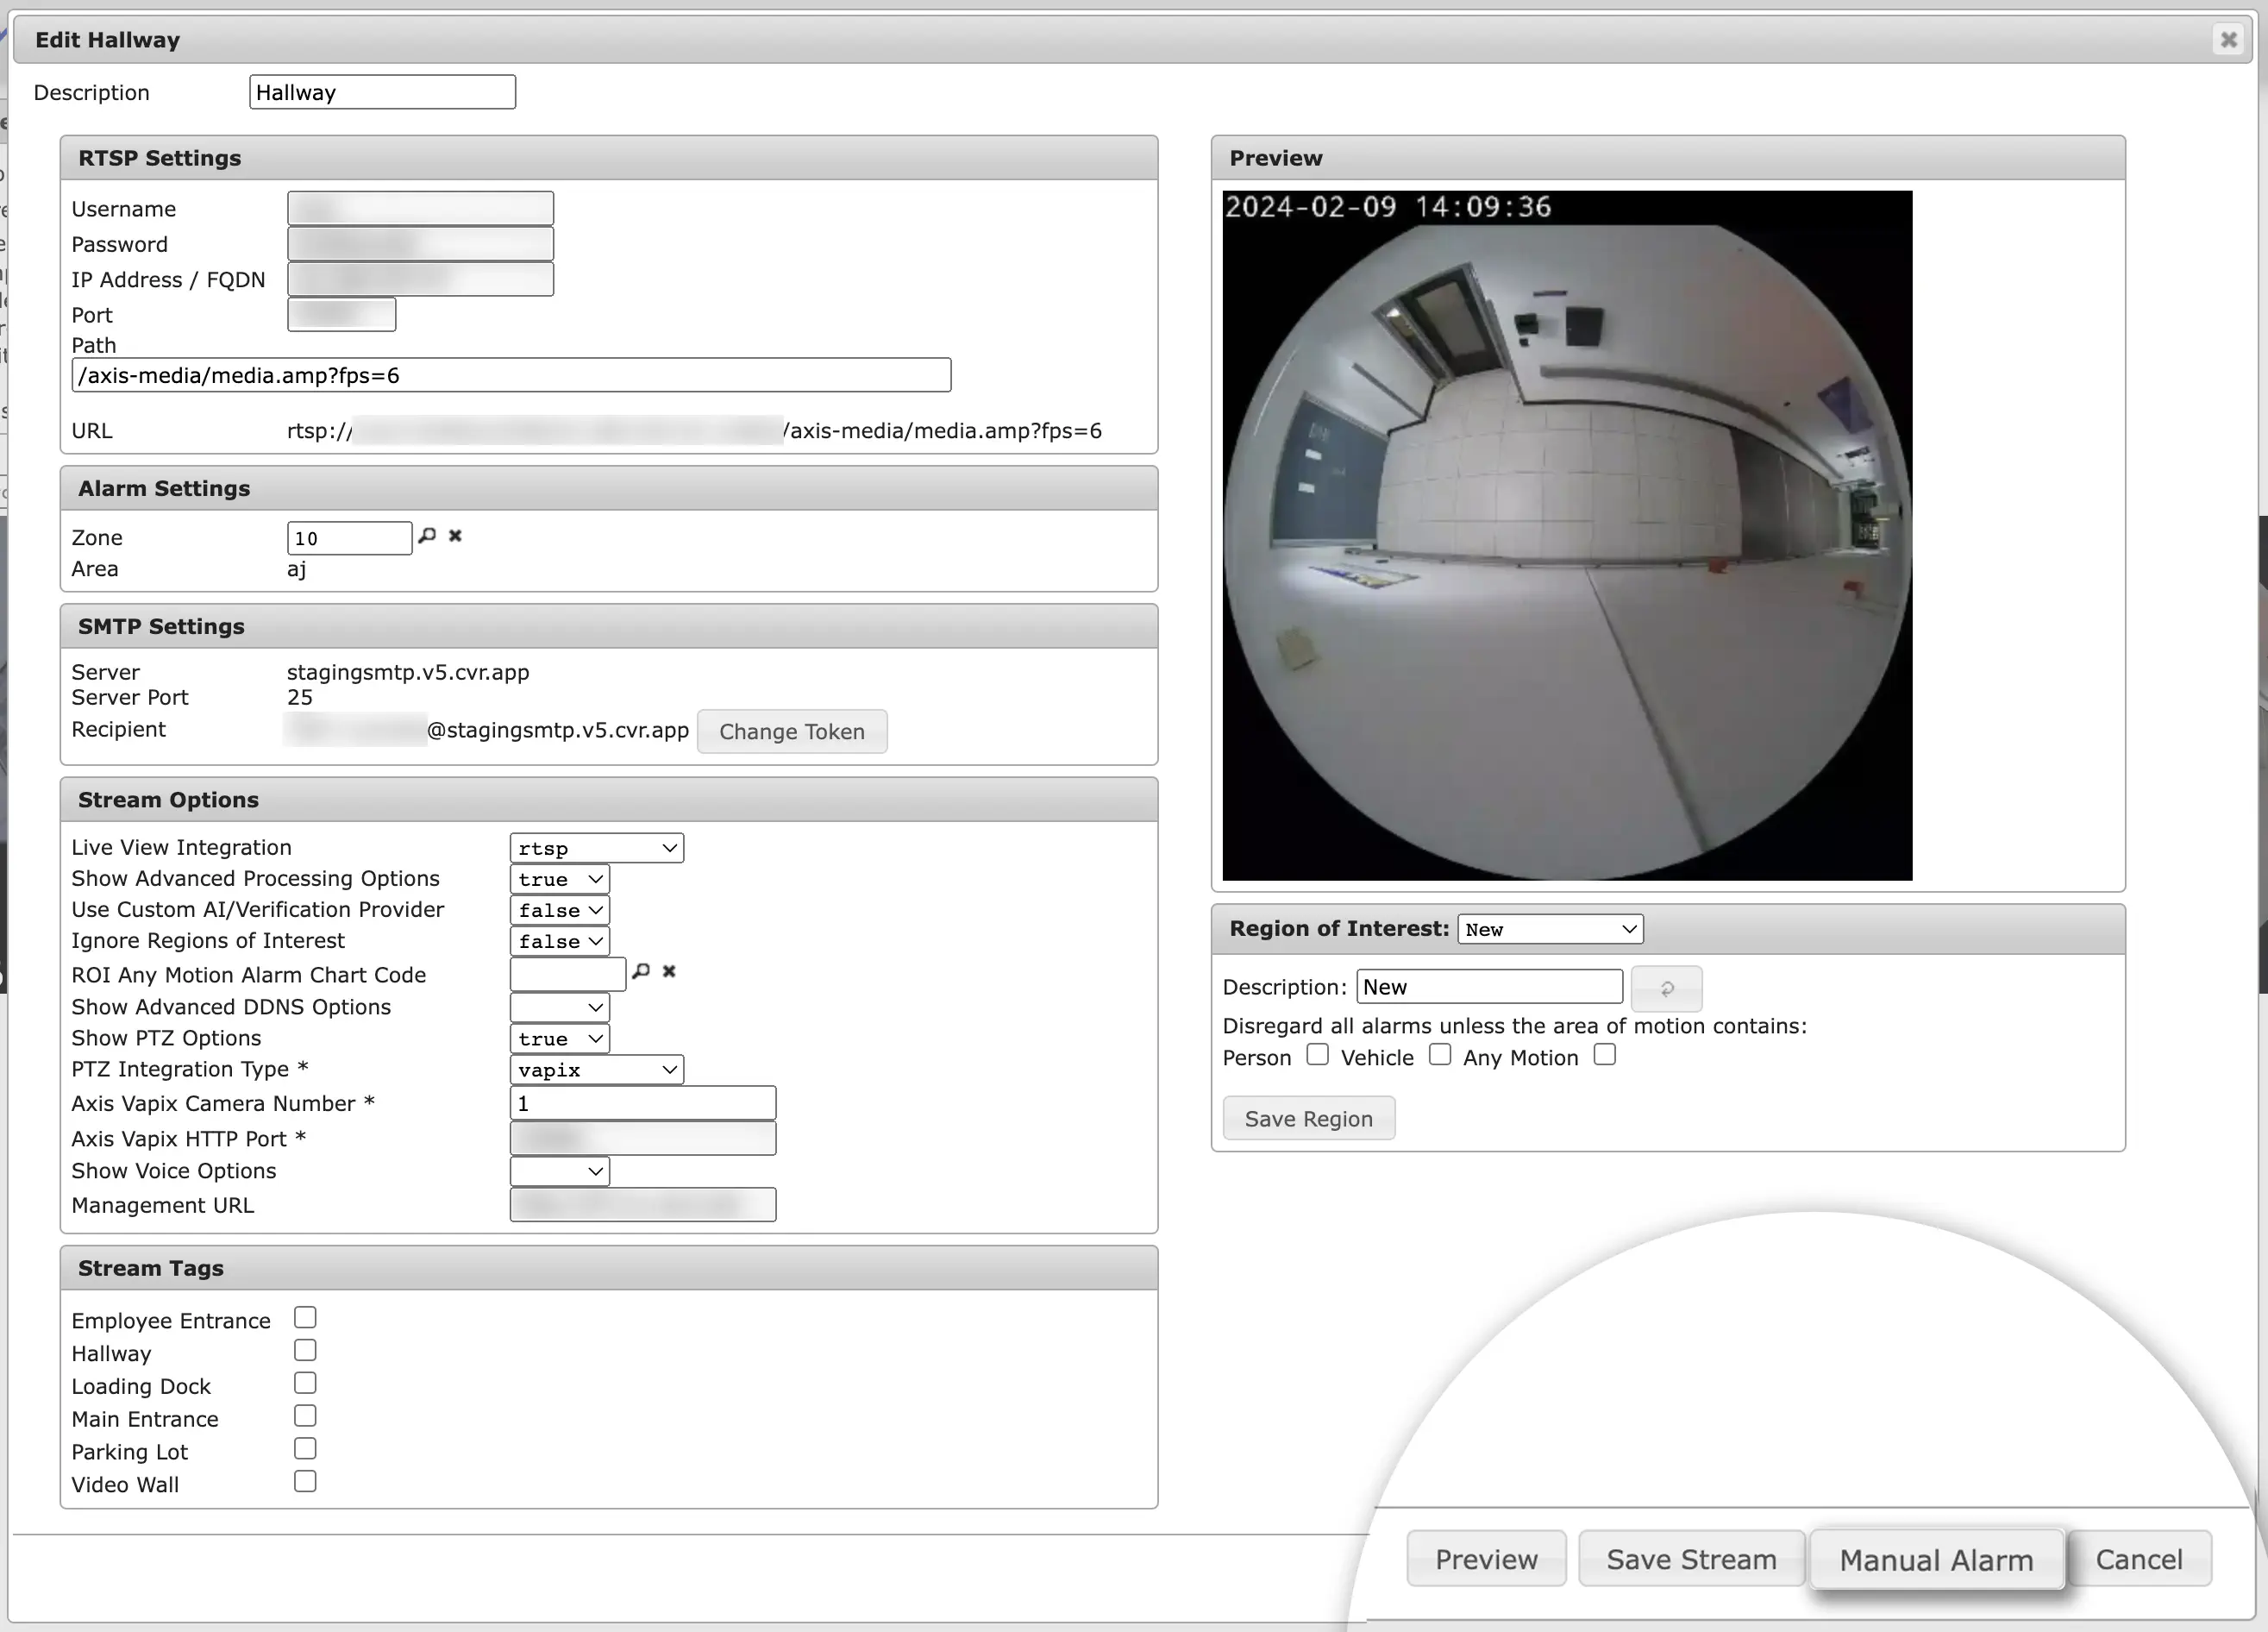Expand PTZ Integration Type dropdown
2268x1632 pixels.
(596, 1070)
